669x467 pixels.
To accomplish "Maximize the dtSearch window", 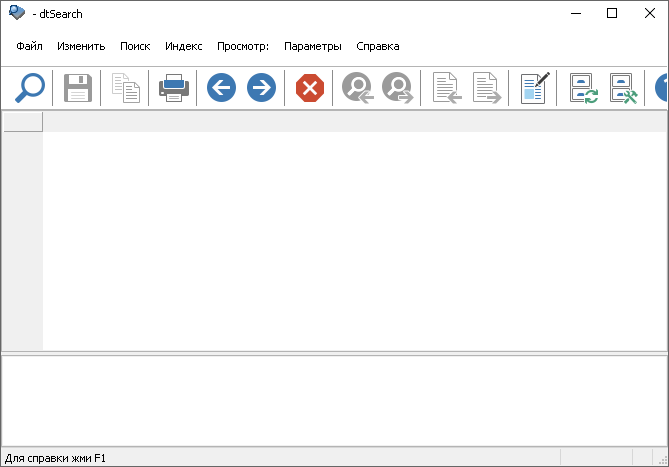I will pyautogui.click(x=612, y=13).
